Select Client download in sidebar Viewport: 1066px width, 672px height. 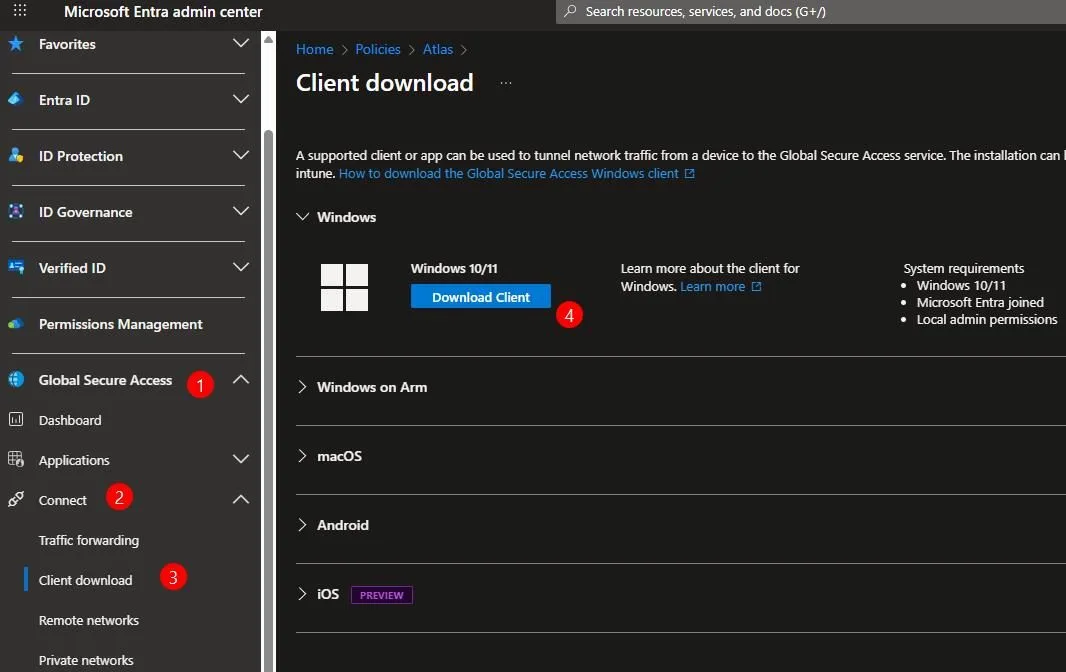coord(86,580)
